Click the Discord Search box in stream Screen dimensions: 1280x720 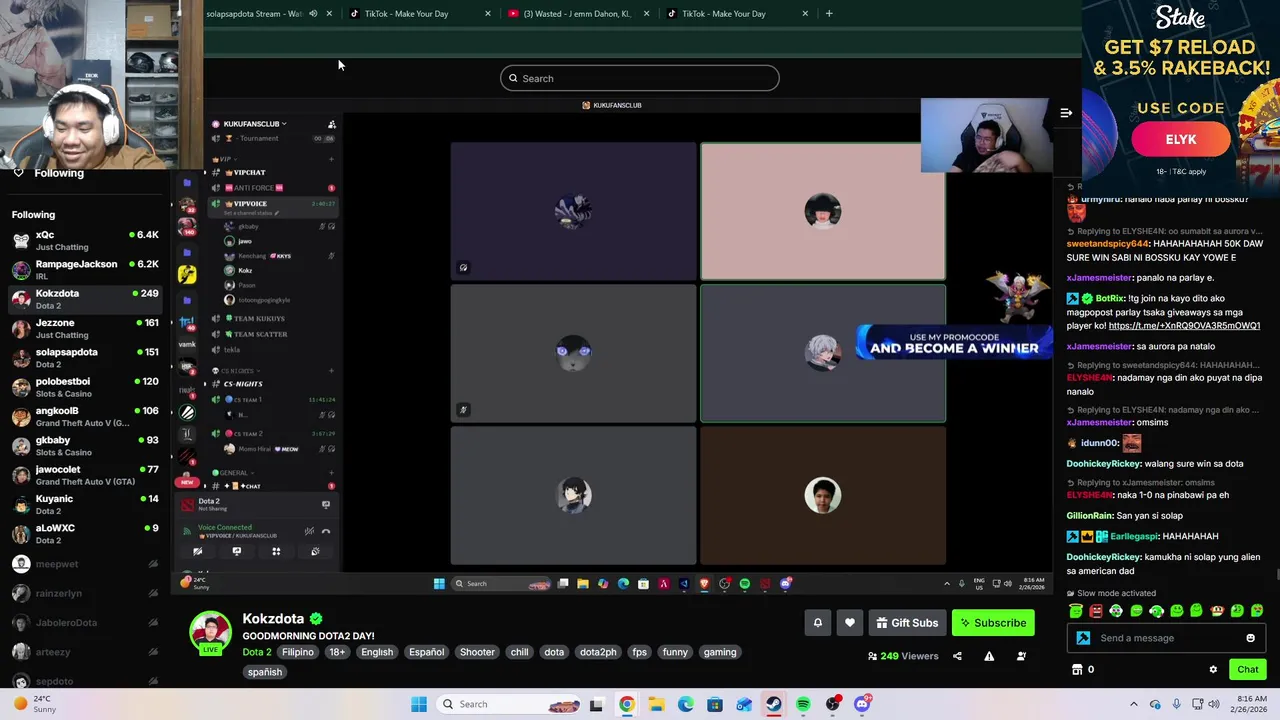pyautogui.click(x=640, y=78)
